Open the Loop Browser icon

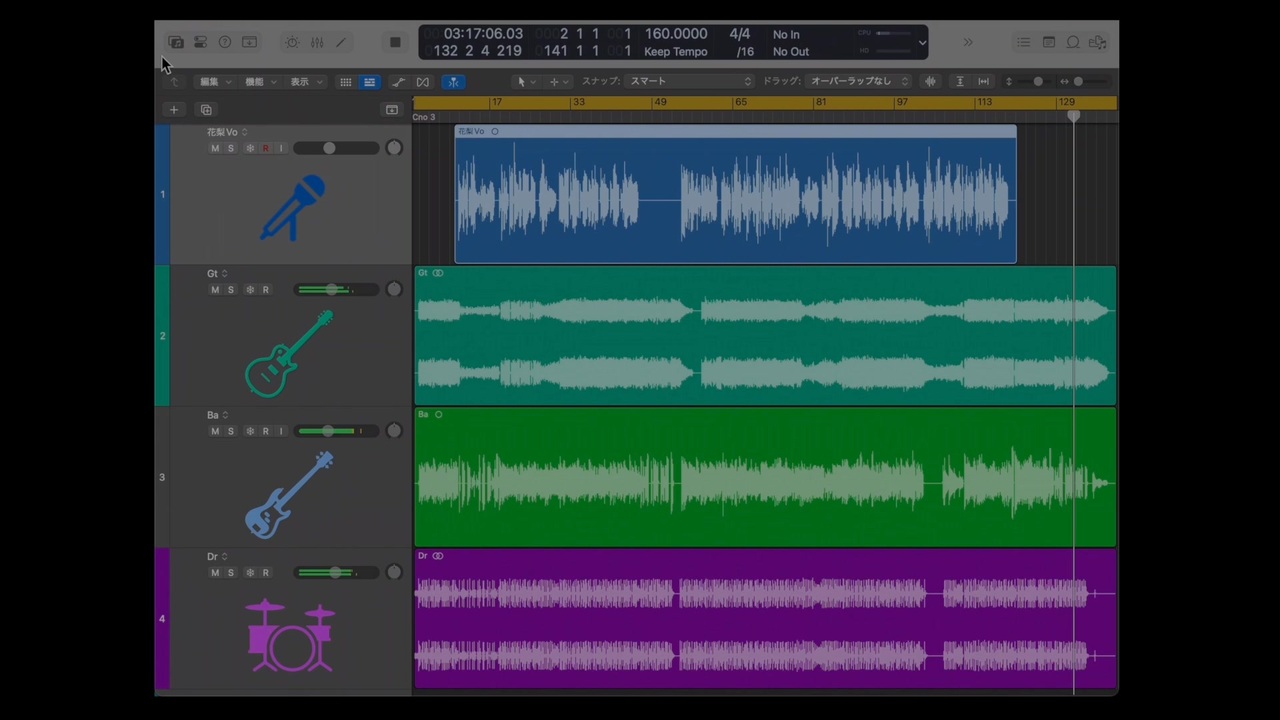1073,42
